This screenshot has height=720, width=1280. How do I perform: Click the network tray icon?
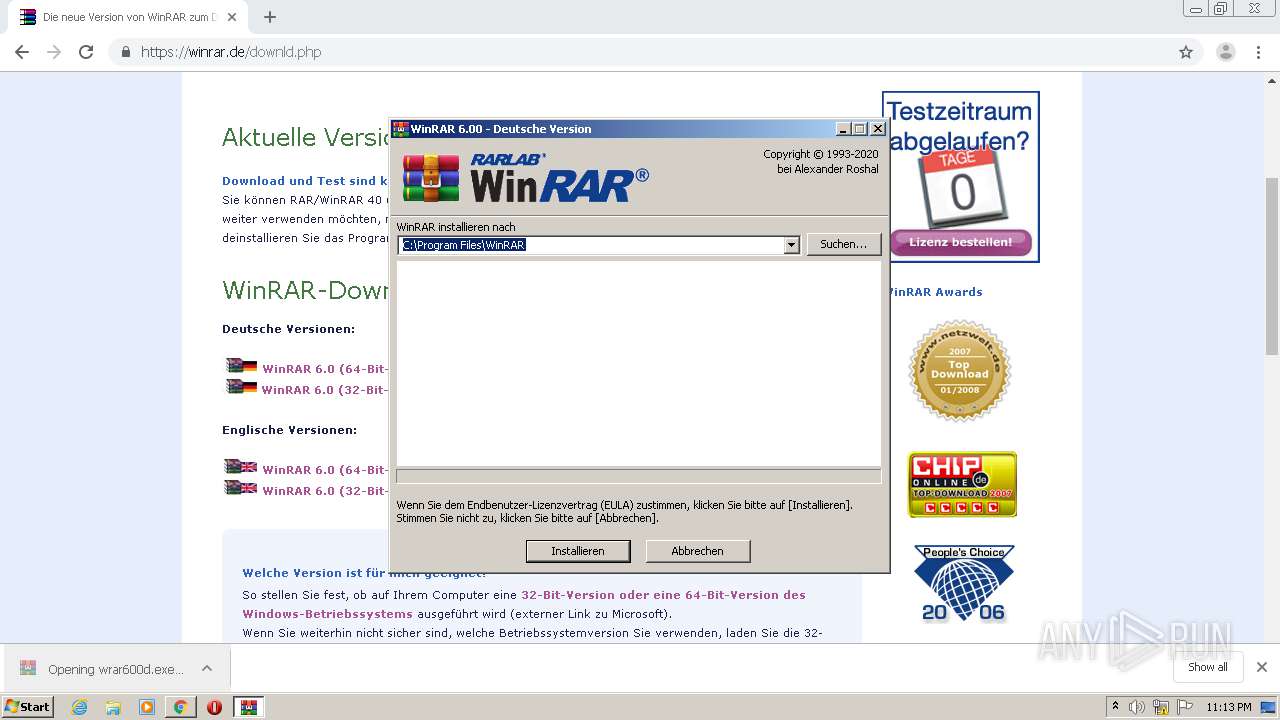click(x=1161, y=707)
